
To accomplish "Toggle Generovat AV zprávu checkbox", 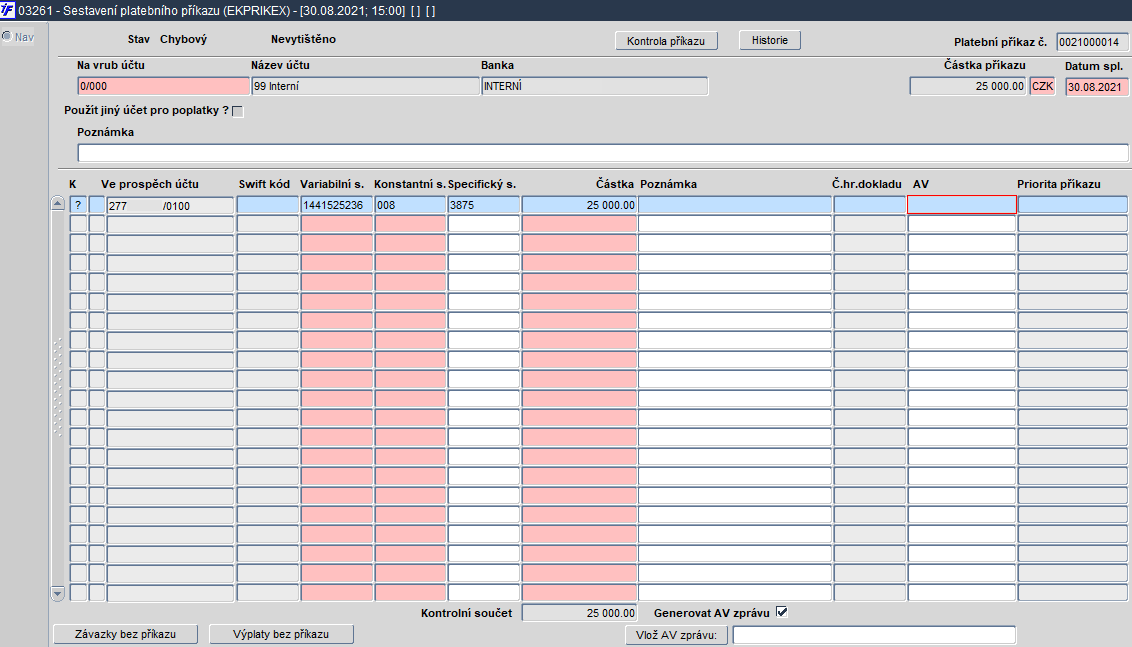I will click(781, 612).
